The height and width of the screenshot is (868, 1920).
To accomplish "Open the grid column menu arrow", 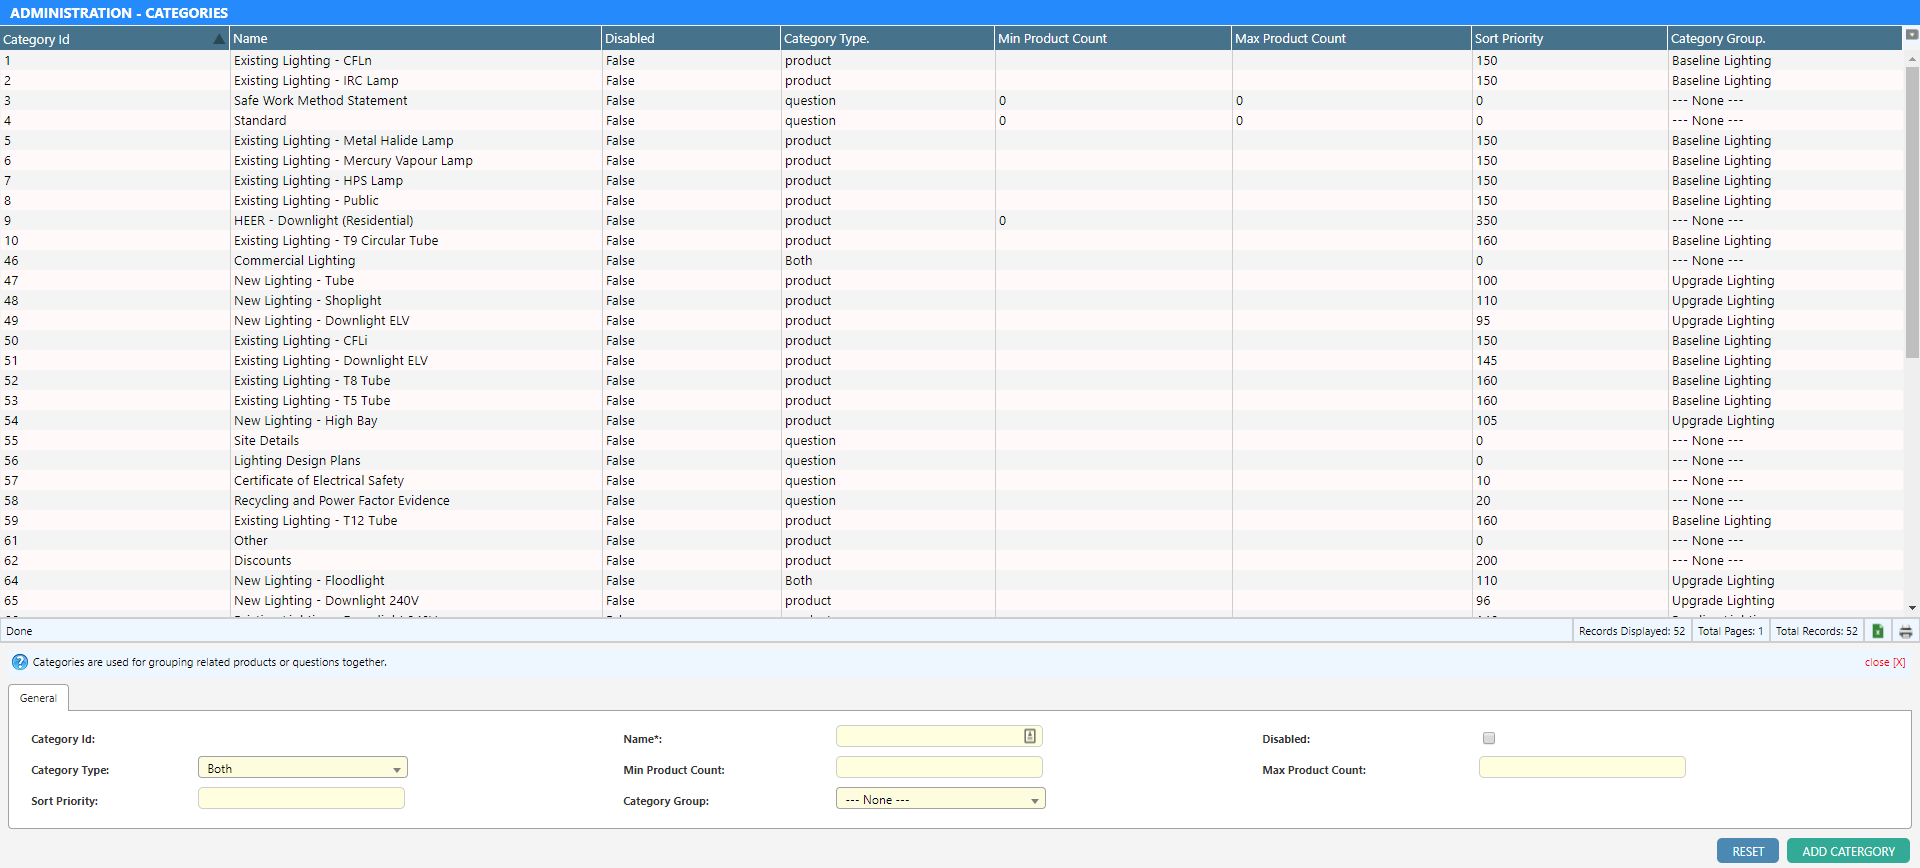I will [1911, 35].
